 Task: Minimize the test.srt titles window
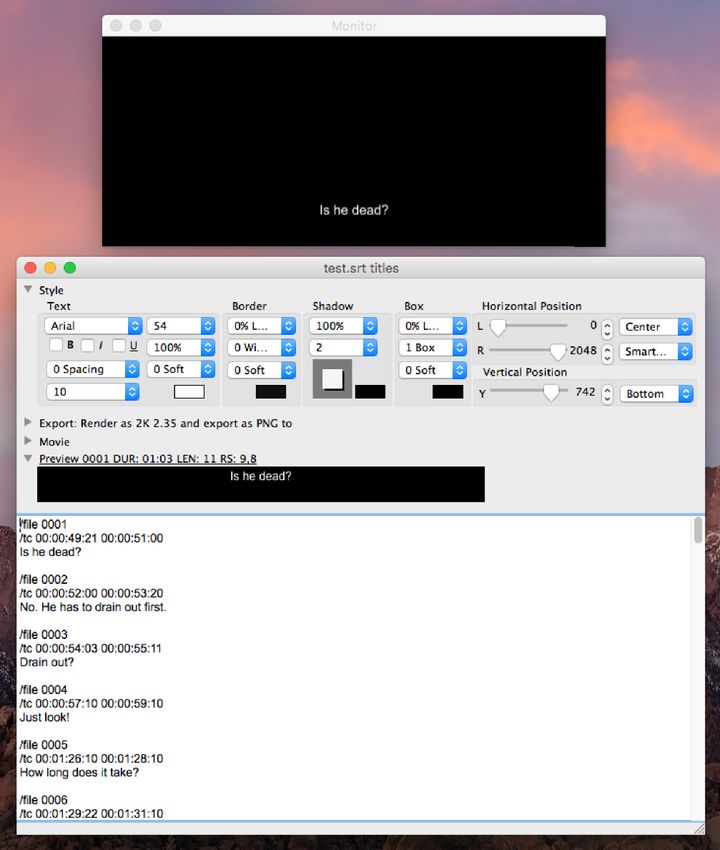[50, 268]
